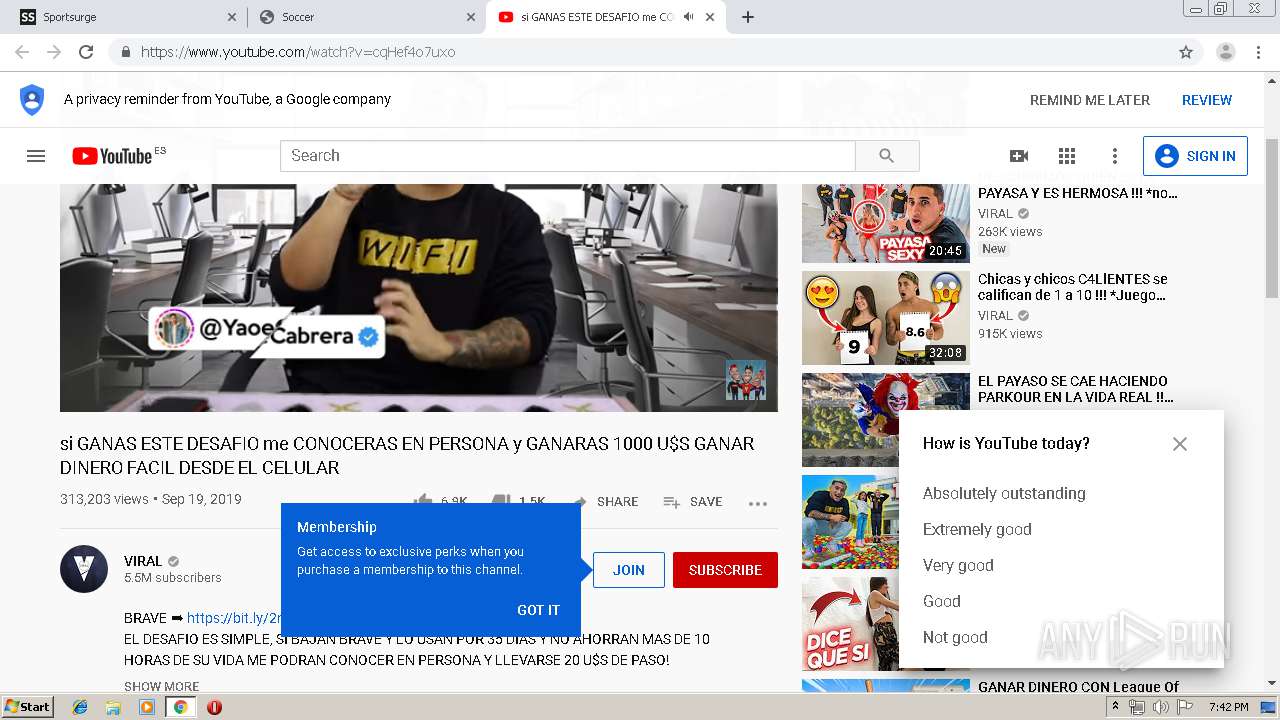Open the YouTube apps grid icon
The width and height of the screenshot is (1280, 720).
click(1067, 156)
